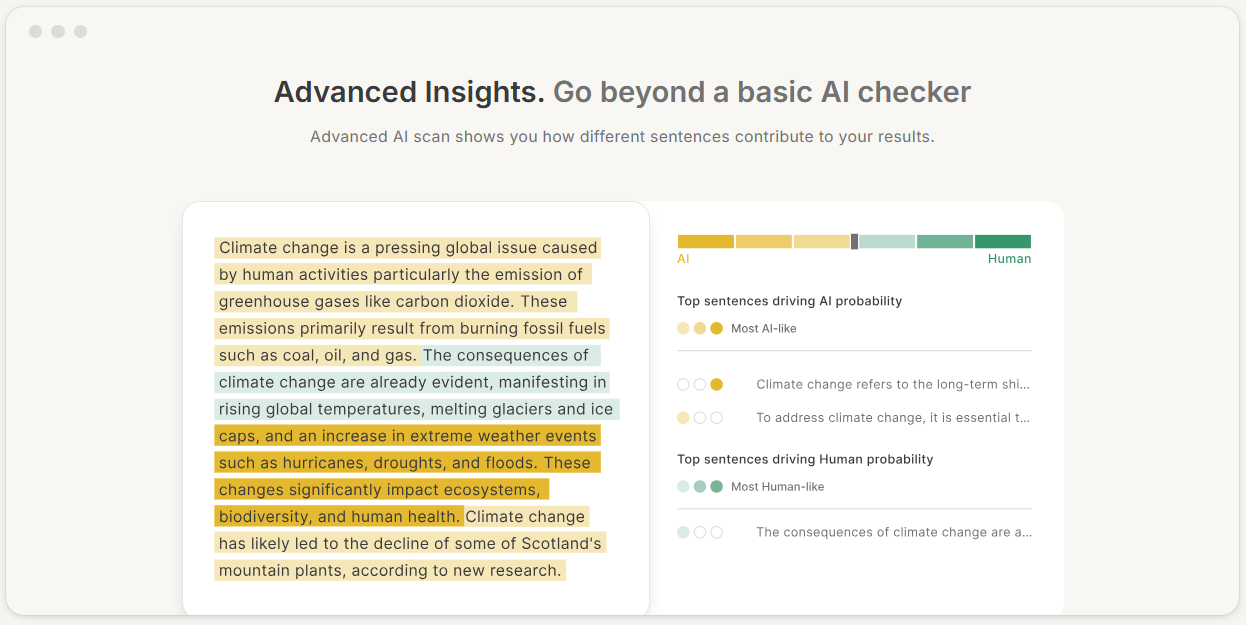Click the darkest AI-like dot indicator
The height and width of the screenshot is (625, 1246).
pyautogui.click(x=717, y=327)
